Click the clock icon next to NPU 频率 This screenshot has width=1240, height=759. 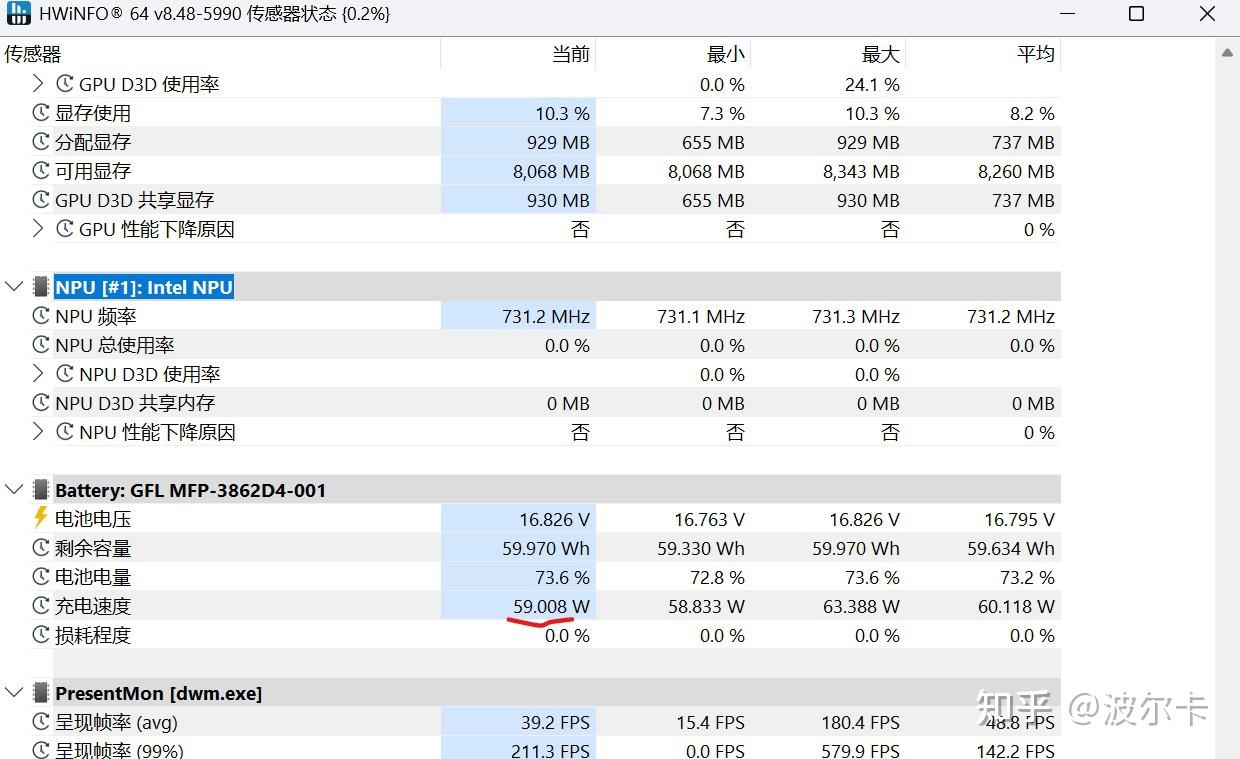pos(41,316)
